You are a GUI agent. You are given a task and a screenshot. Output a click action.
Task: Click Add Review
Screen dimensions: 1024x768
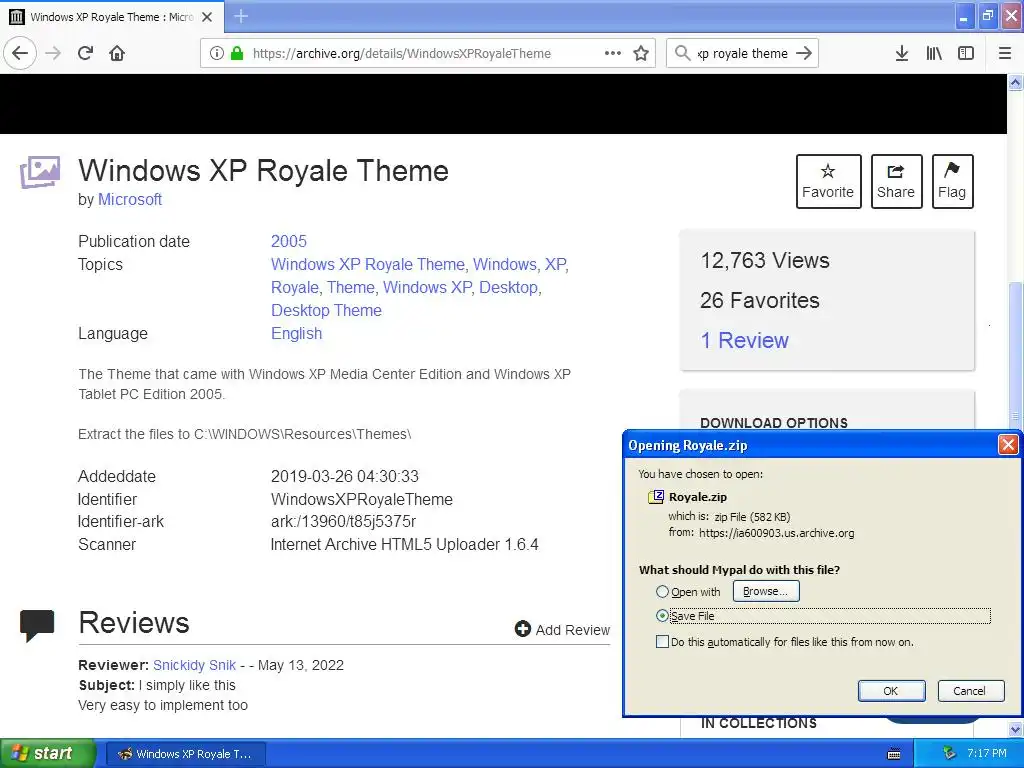pos(562,630)
